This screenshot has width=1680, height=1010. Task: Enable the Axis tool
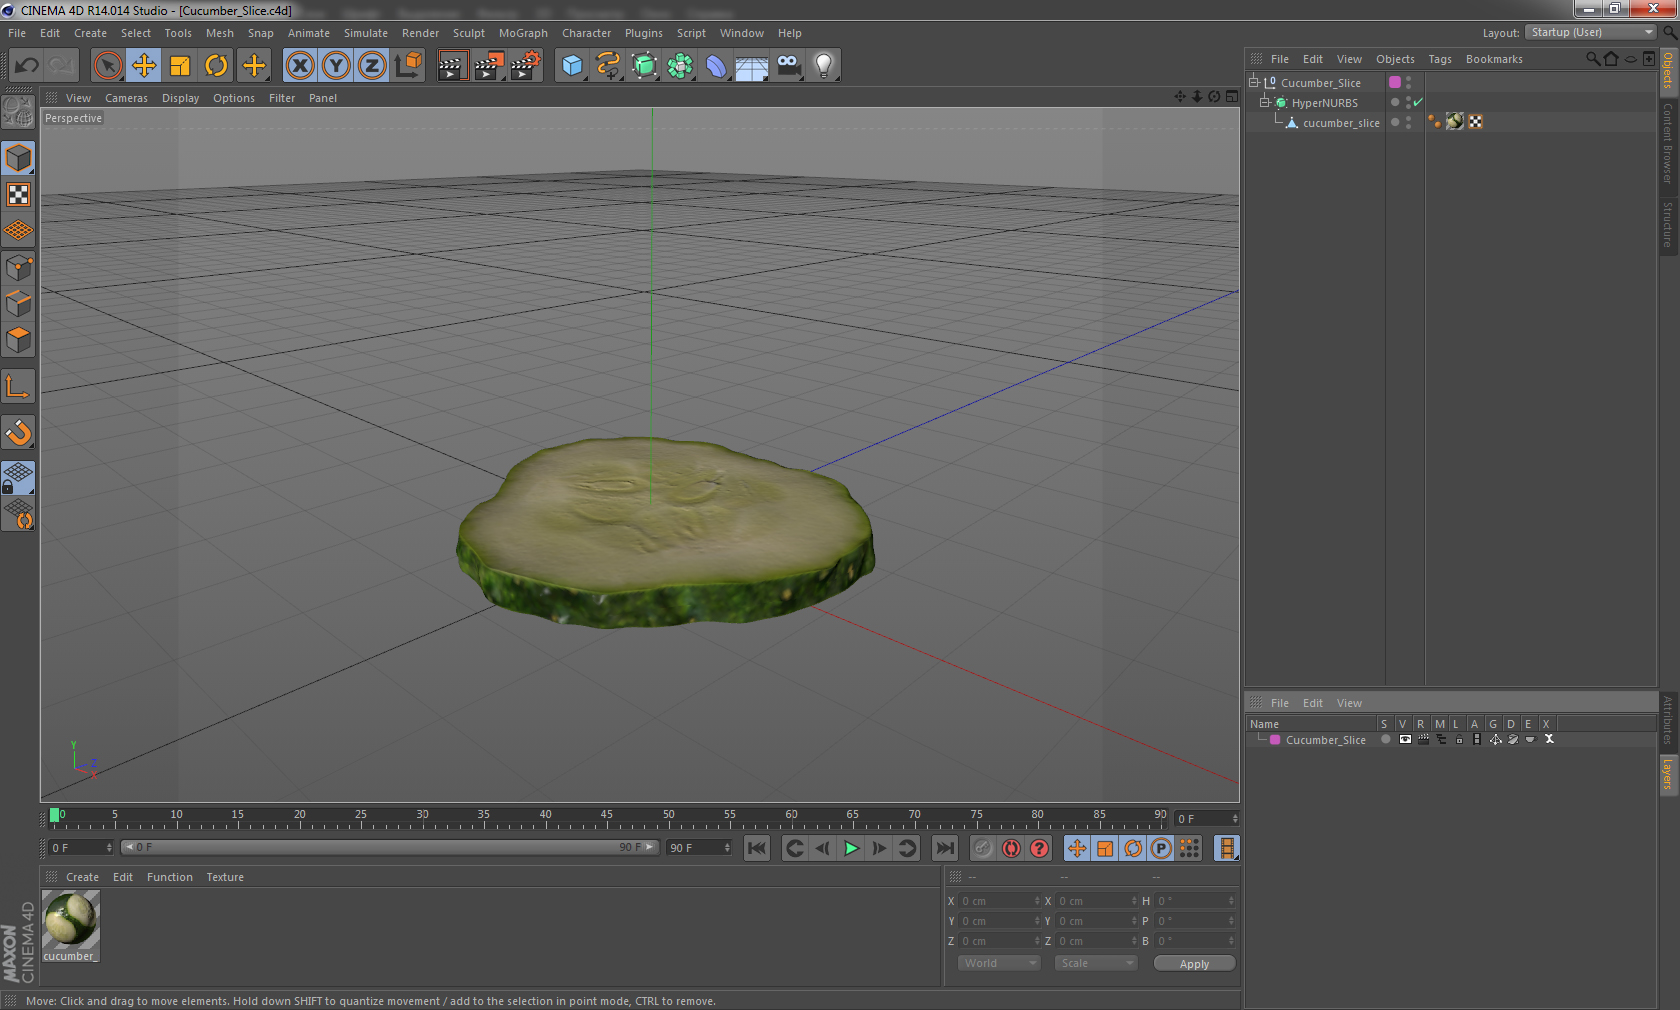pos(19,387)
